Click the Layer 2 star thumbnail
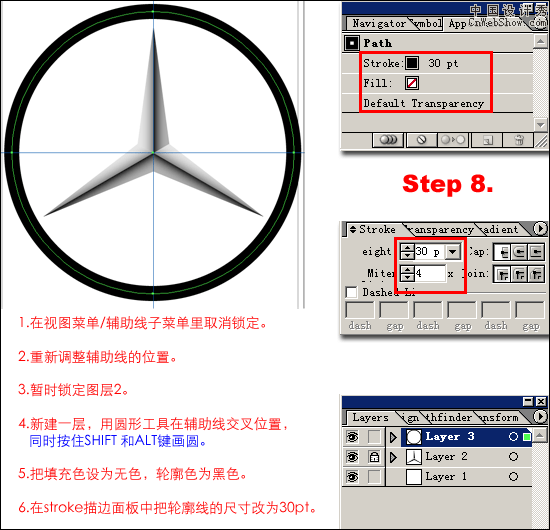Viewport: 550px width, 530px height. pos(414,457)
